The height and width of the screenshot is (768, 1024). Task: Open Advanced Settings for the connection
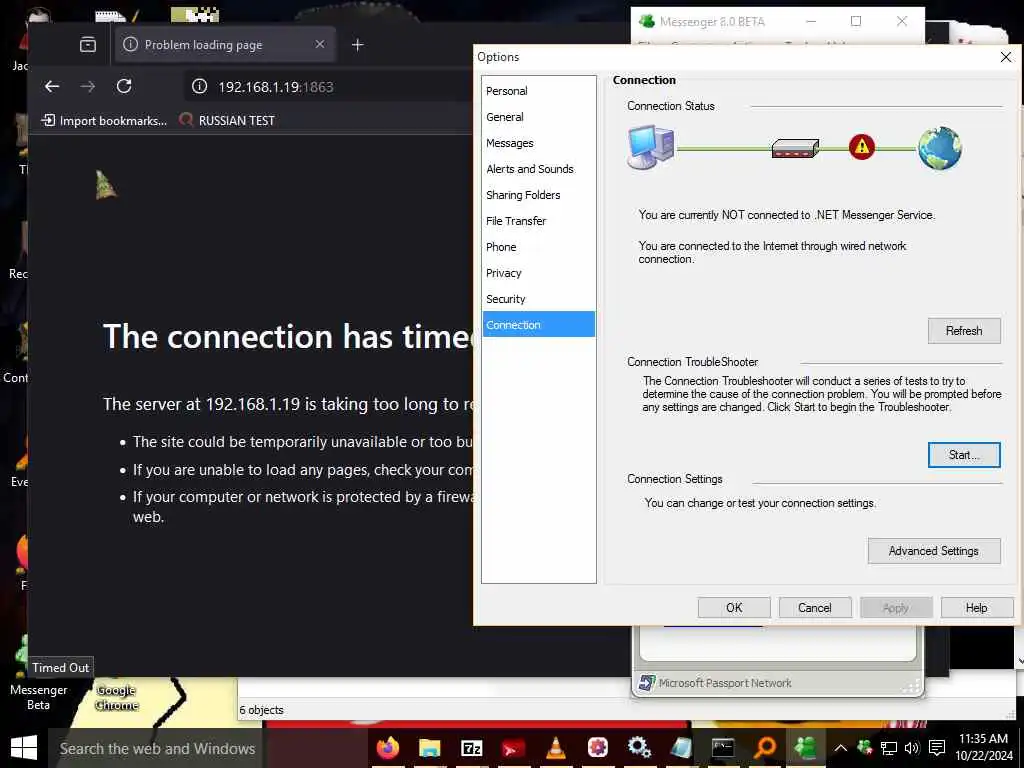tap(934, 551)
